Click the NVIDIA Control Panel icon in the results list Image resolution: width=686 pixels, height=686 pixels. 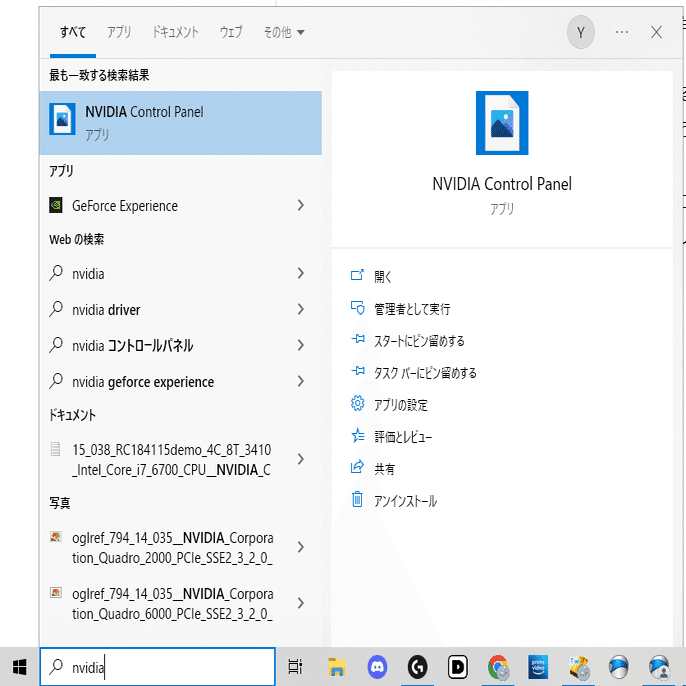click(62, 119)
